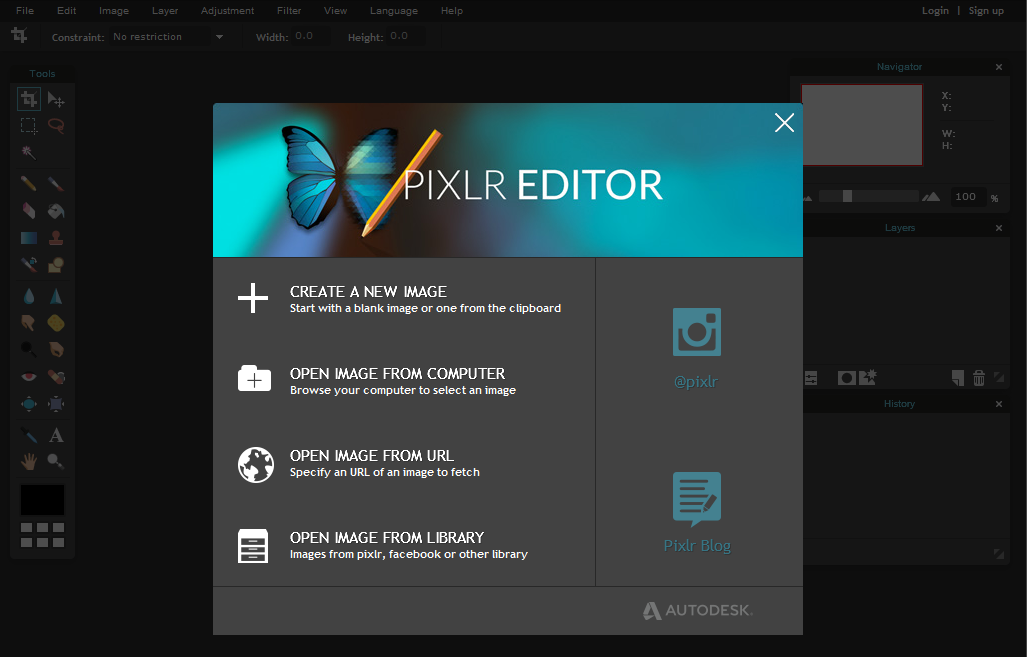Image resolution: width=1027 pixels, height=657 pixels.
Task: Click the Height input field
Action: pyautogui.click(x=405, y=36)
